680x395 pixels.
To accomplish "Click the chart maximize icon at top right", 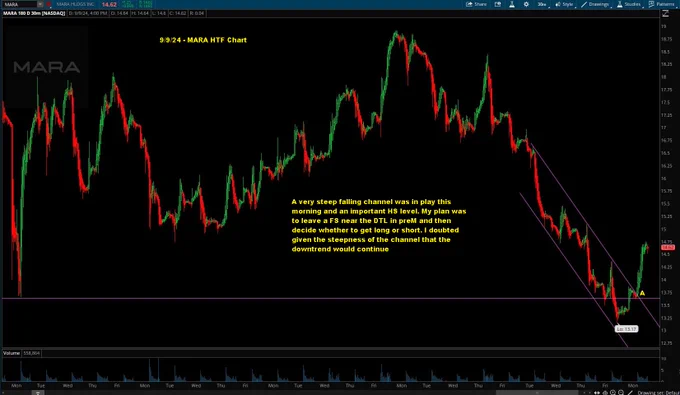I will click(665, 14).
